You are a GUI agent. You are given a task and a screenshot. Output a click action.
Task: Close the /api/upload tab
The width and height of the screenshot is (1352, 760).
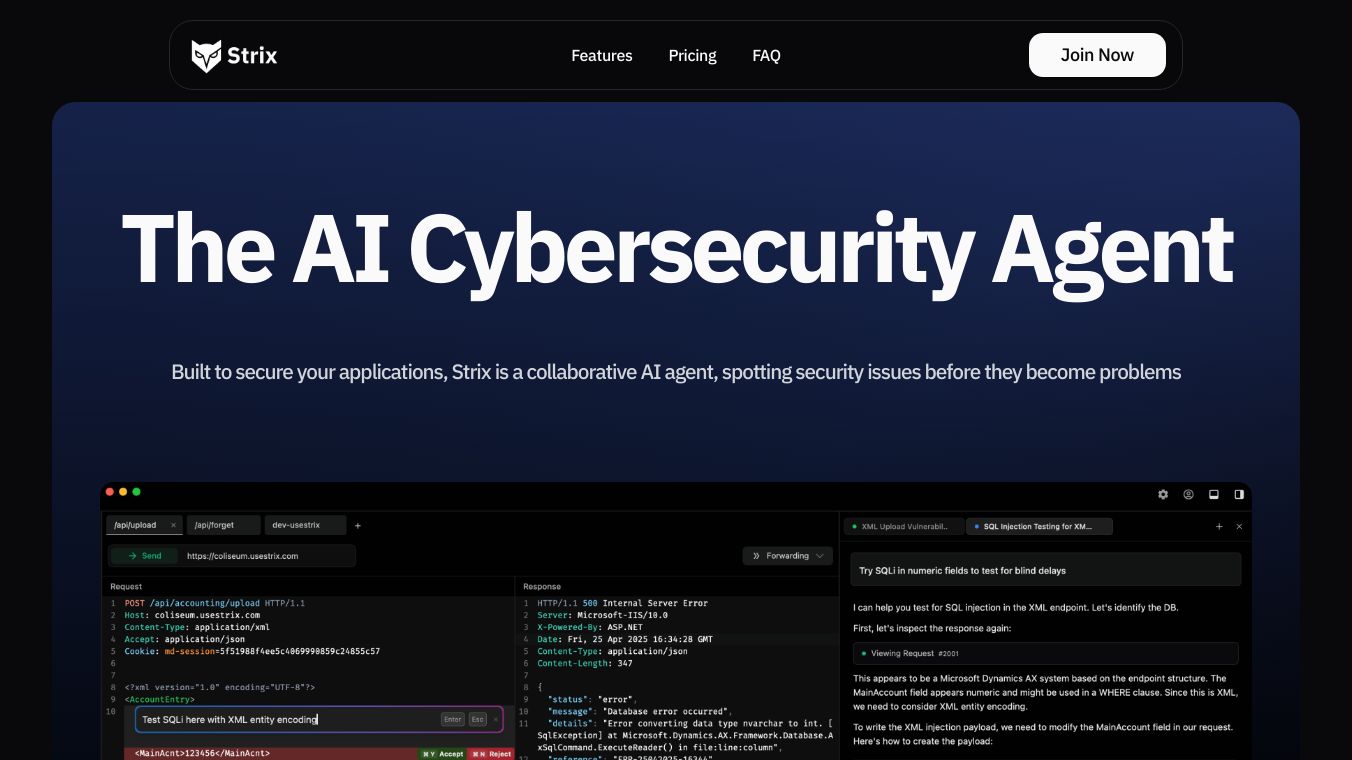coord(173,525)
